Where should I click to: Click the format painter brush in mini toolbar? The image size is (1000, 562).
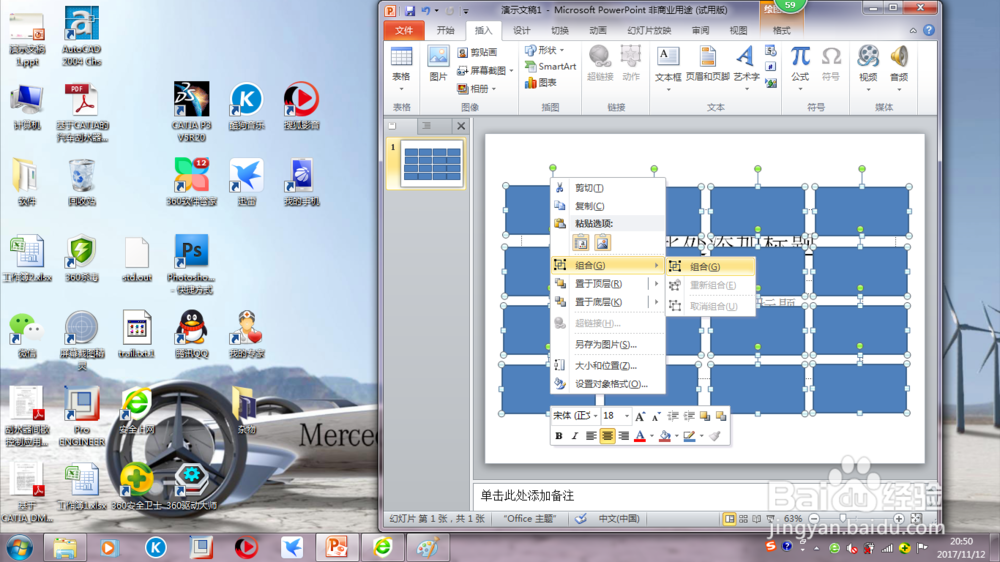[x=714, y=436]
